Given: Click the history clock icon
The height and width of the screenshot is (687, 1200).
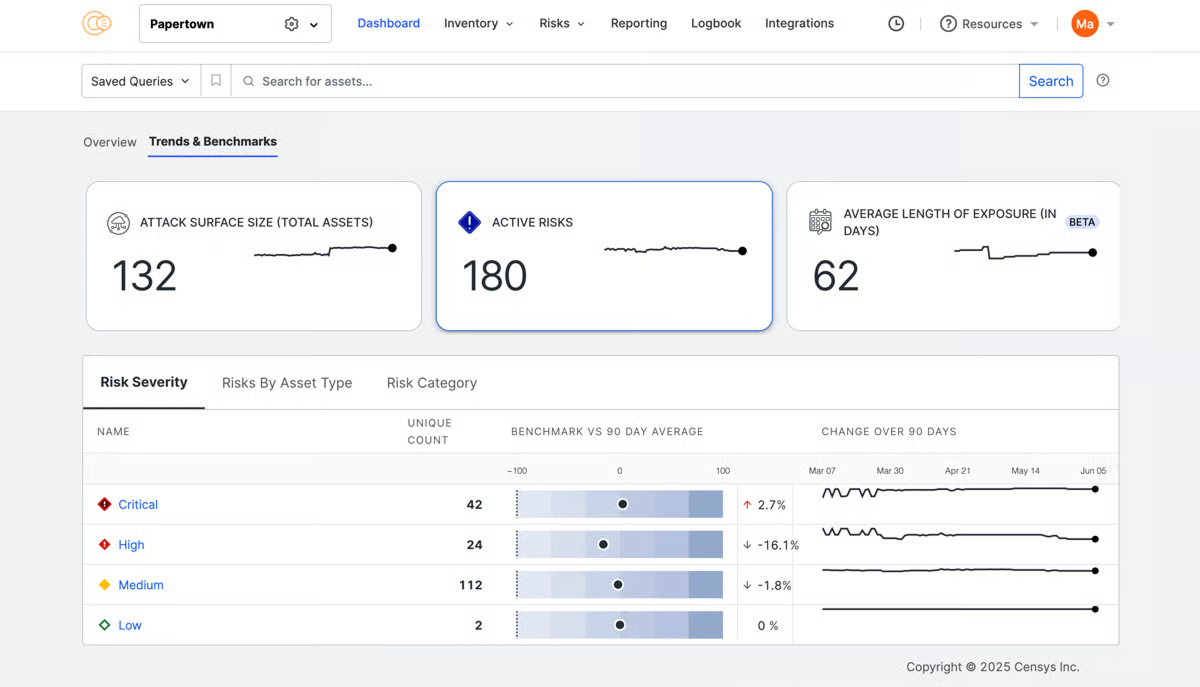Looking at the screenshot, I should click(x=896, y=24).
